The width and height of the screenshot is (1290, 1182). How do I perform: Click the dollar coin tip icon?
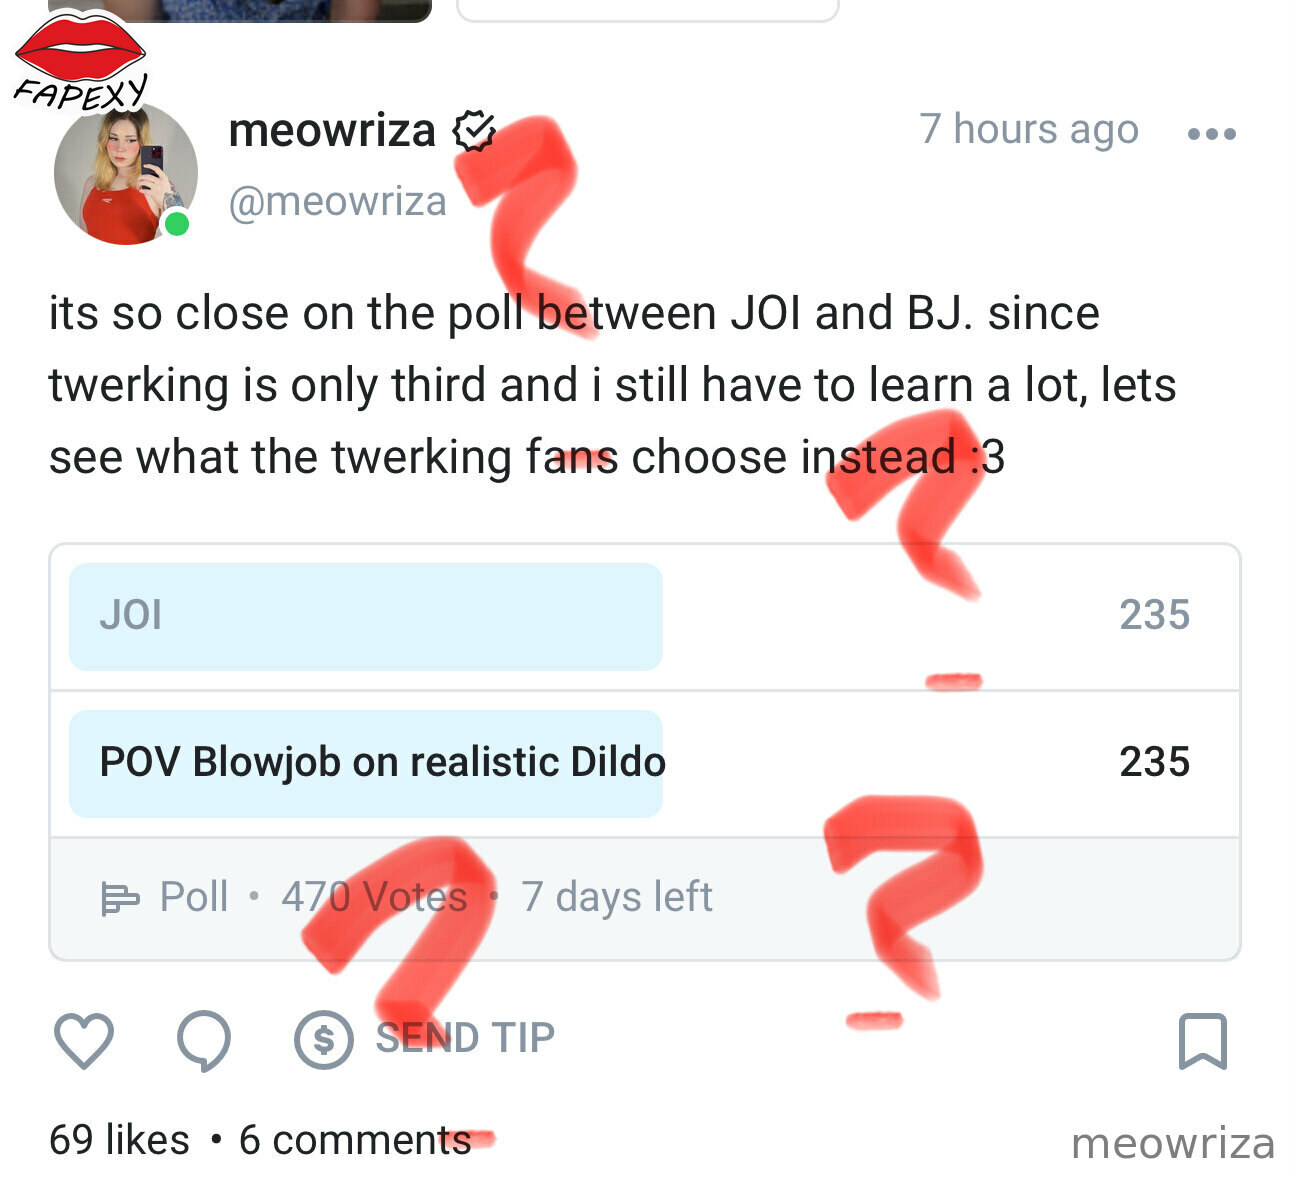(323, 1040)
